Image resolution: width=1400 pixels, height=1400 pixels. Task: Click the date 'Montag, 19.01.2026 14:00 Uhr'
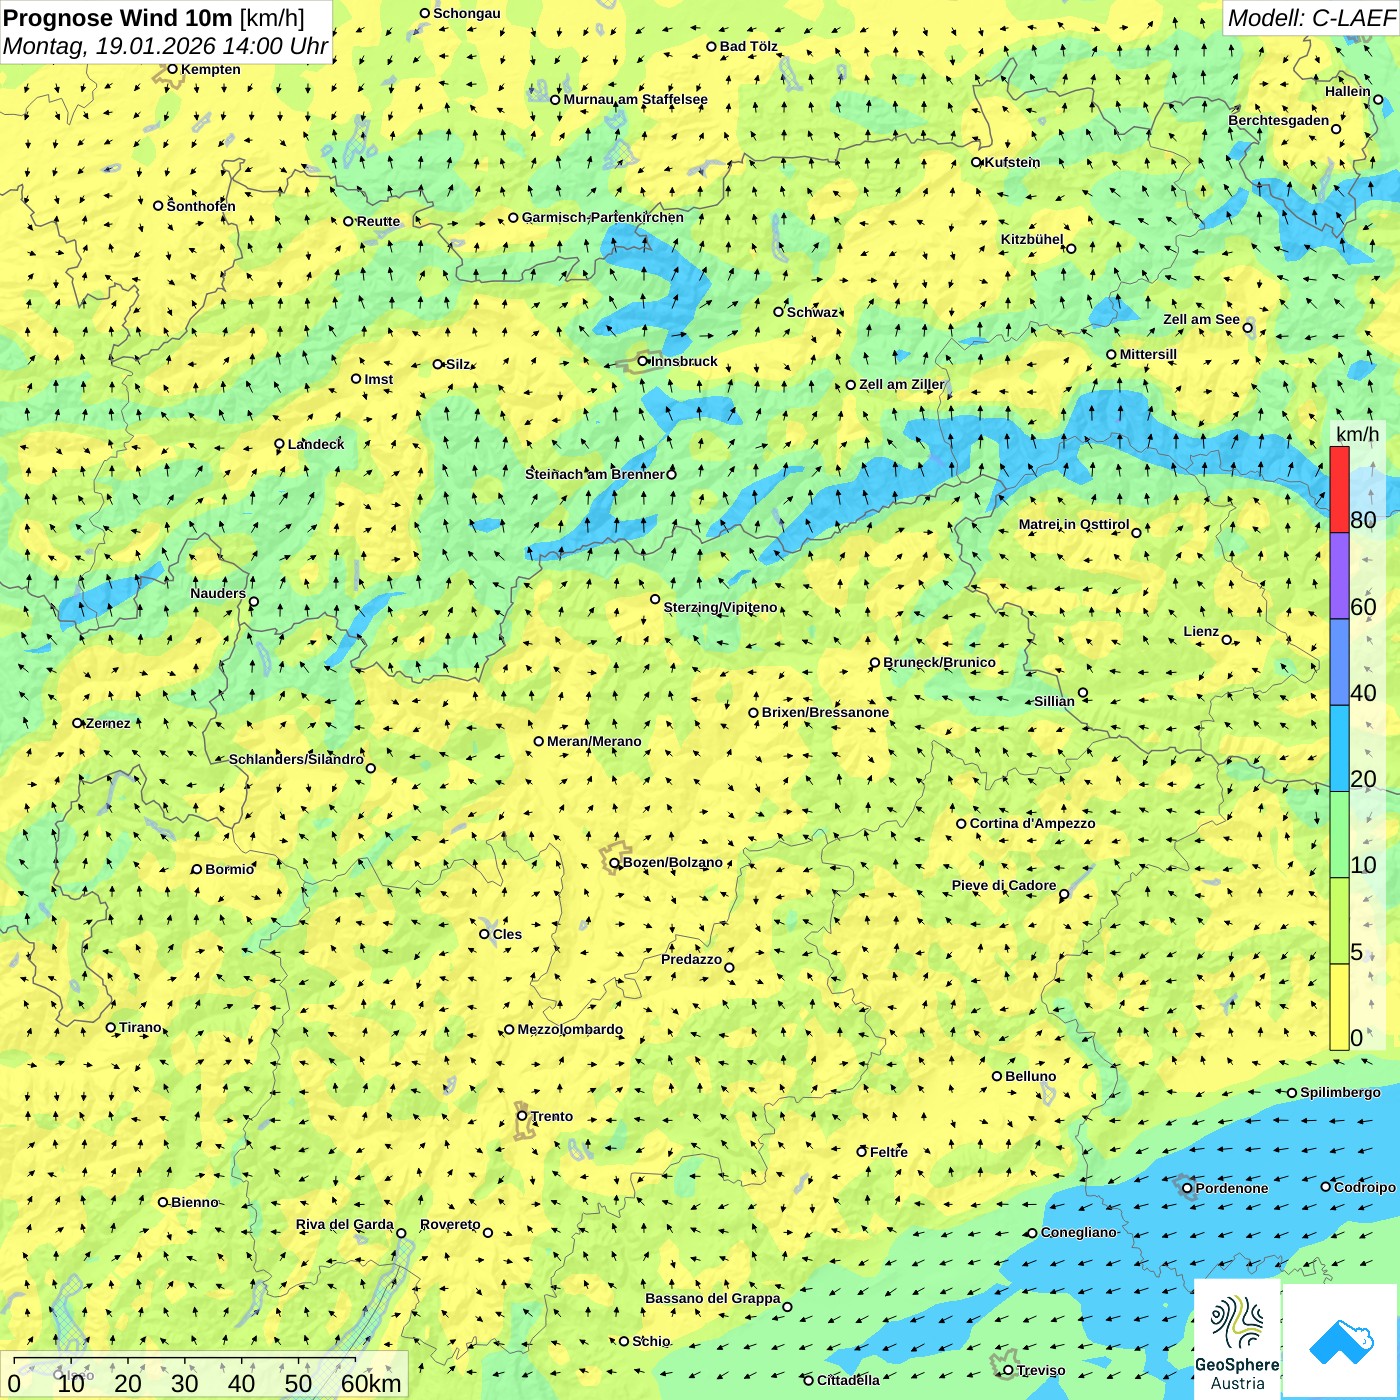click(x=165, y=46)
